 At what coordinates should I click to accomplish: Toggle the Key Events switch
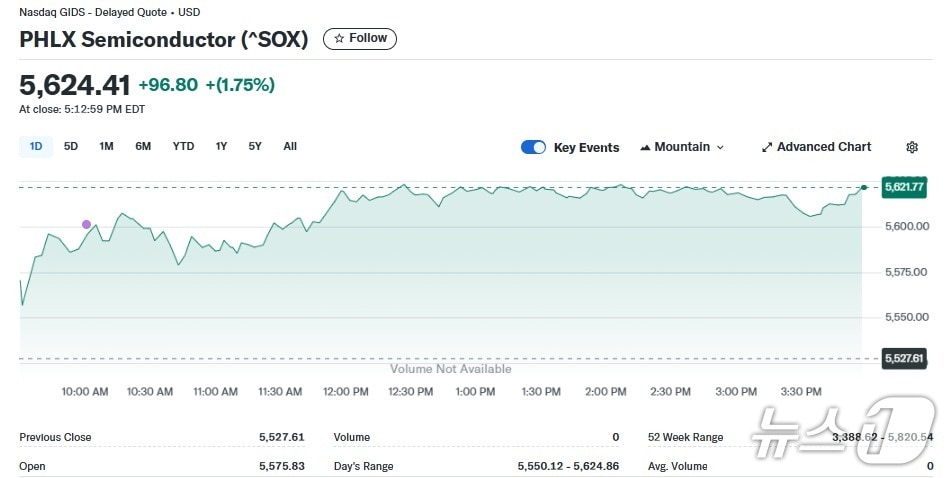point(533,147)
